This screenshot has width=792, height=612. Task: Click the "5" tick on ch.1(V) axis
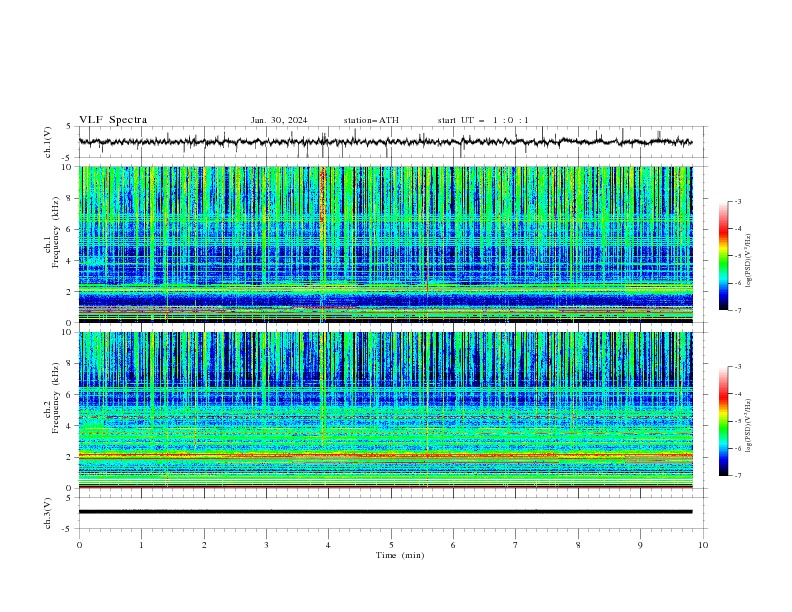point(69,127)
